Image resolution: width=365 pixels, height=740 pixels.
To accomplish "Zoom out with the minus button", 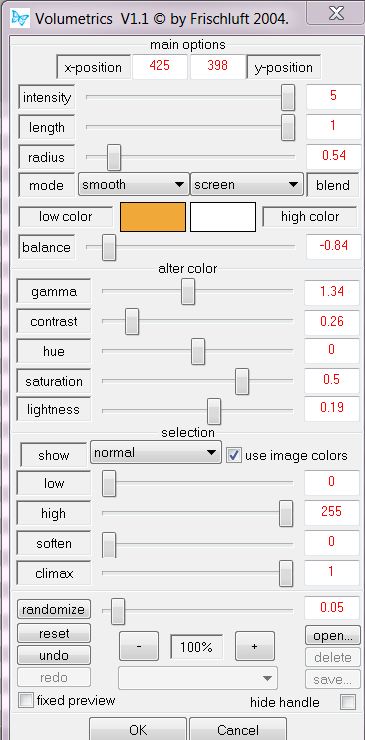I will 138,647.
